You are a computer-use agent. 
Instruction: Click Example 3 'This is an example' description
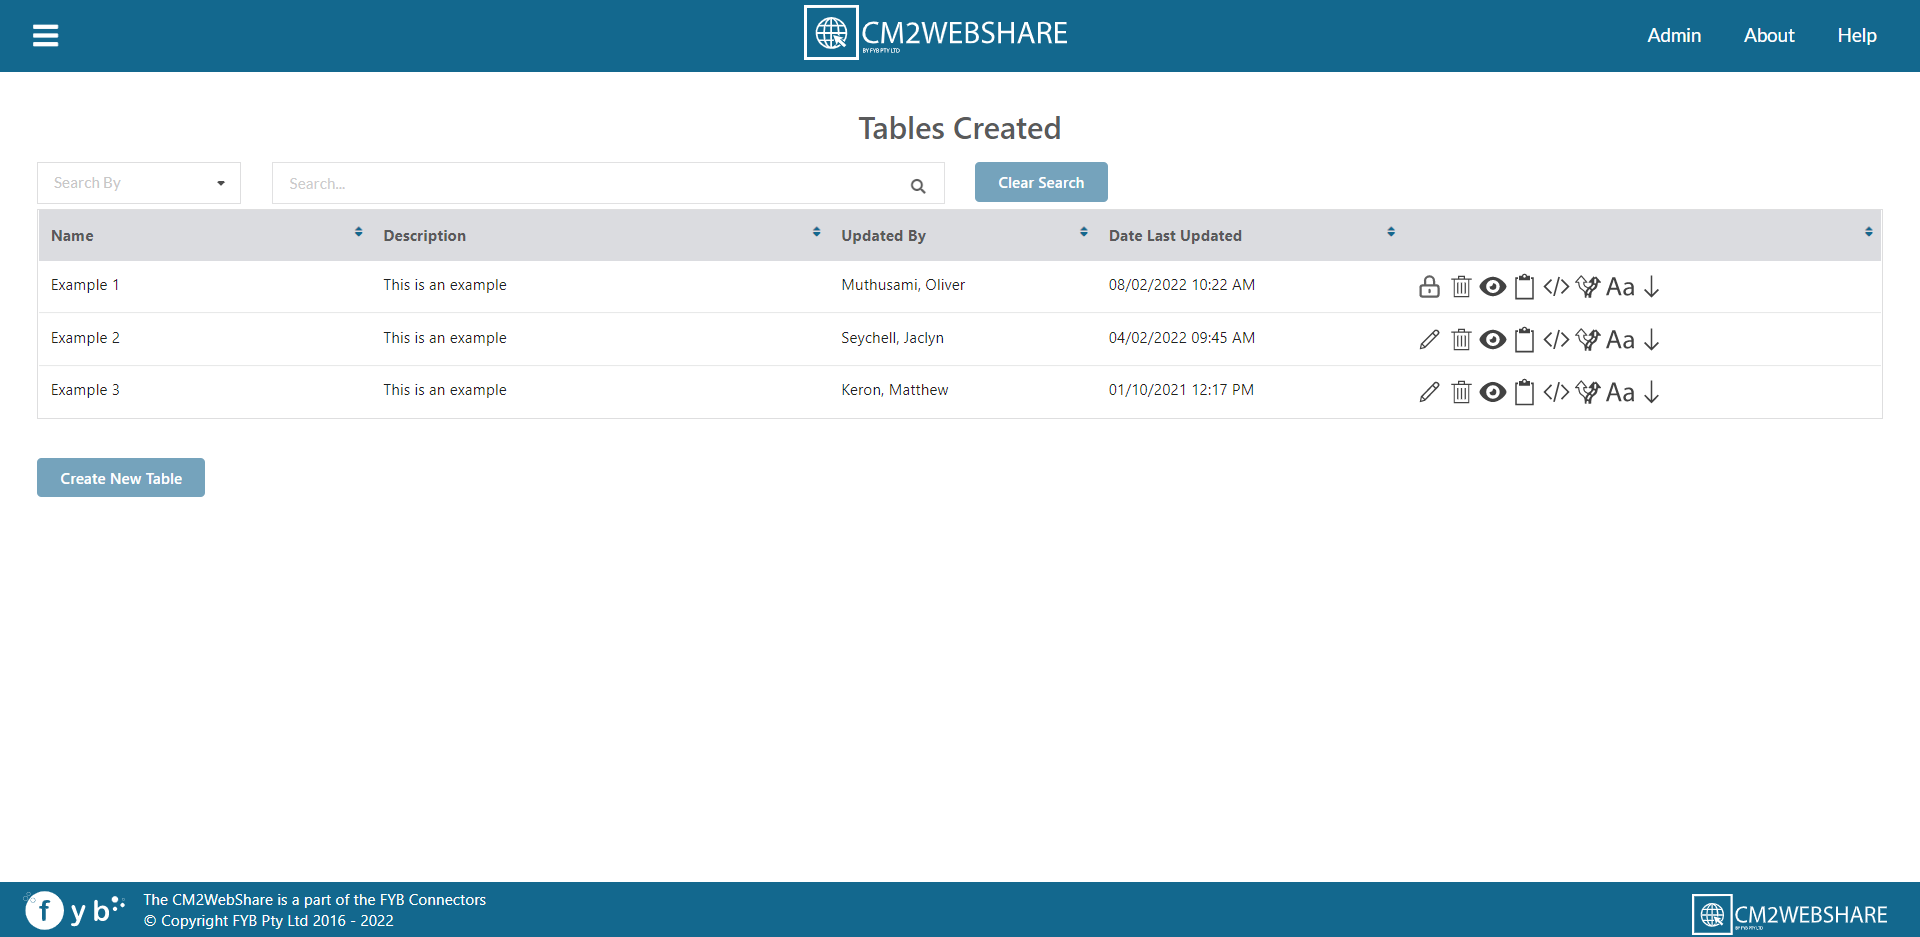pyautogui.click(x=445, y=390)
